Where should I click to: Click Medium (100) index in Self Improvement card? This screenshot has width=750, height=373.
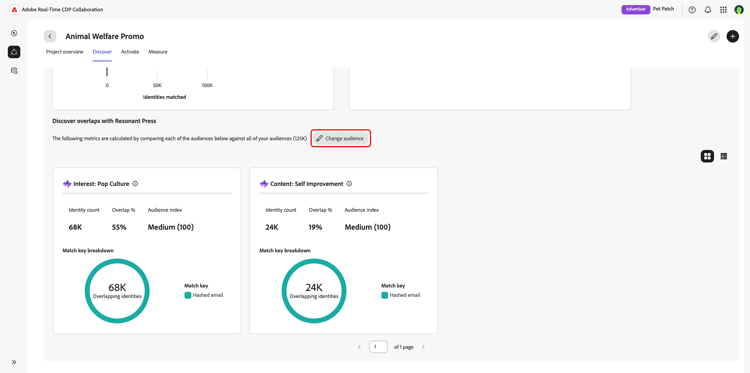point(368,227)
